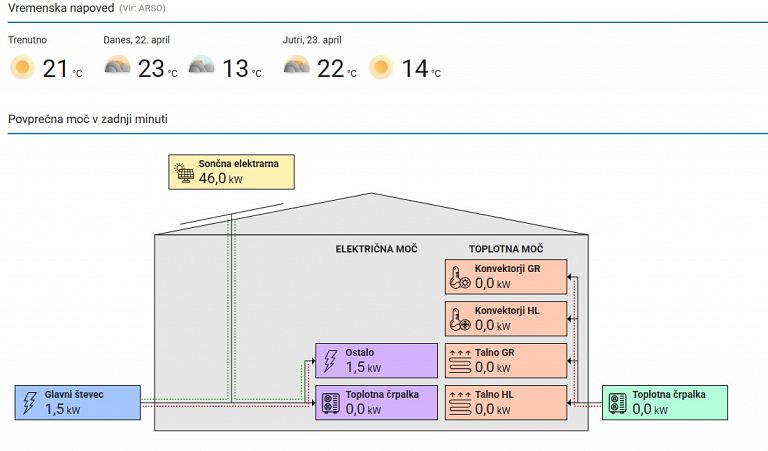The height and width of the screenshot is (451, 768).
Task: Open the Sončna elektrarna 46,0 kW box
Action: pos(231,172)
